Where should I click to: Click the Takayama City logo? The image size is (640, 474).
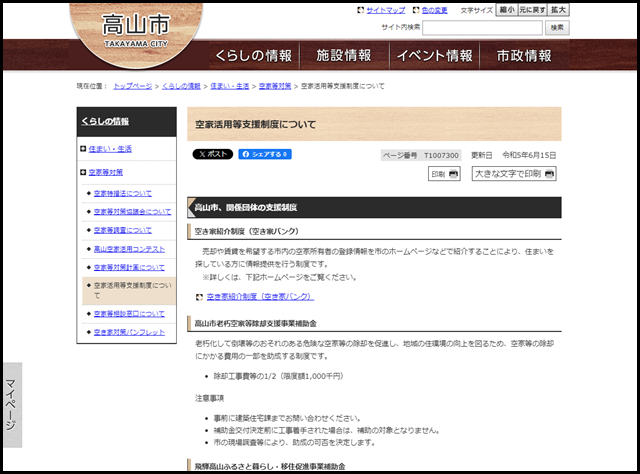click(136, 34)
